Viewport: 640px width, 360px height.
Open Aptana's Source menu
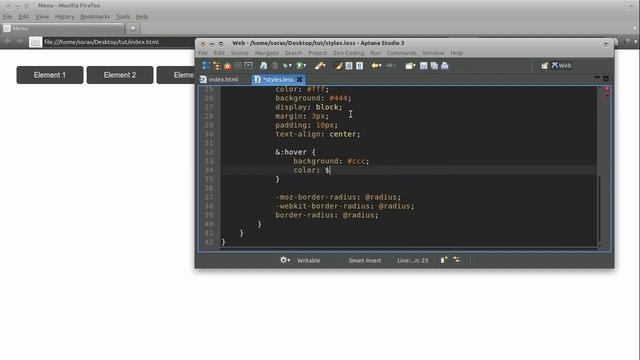tap(240, 53)
